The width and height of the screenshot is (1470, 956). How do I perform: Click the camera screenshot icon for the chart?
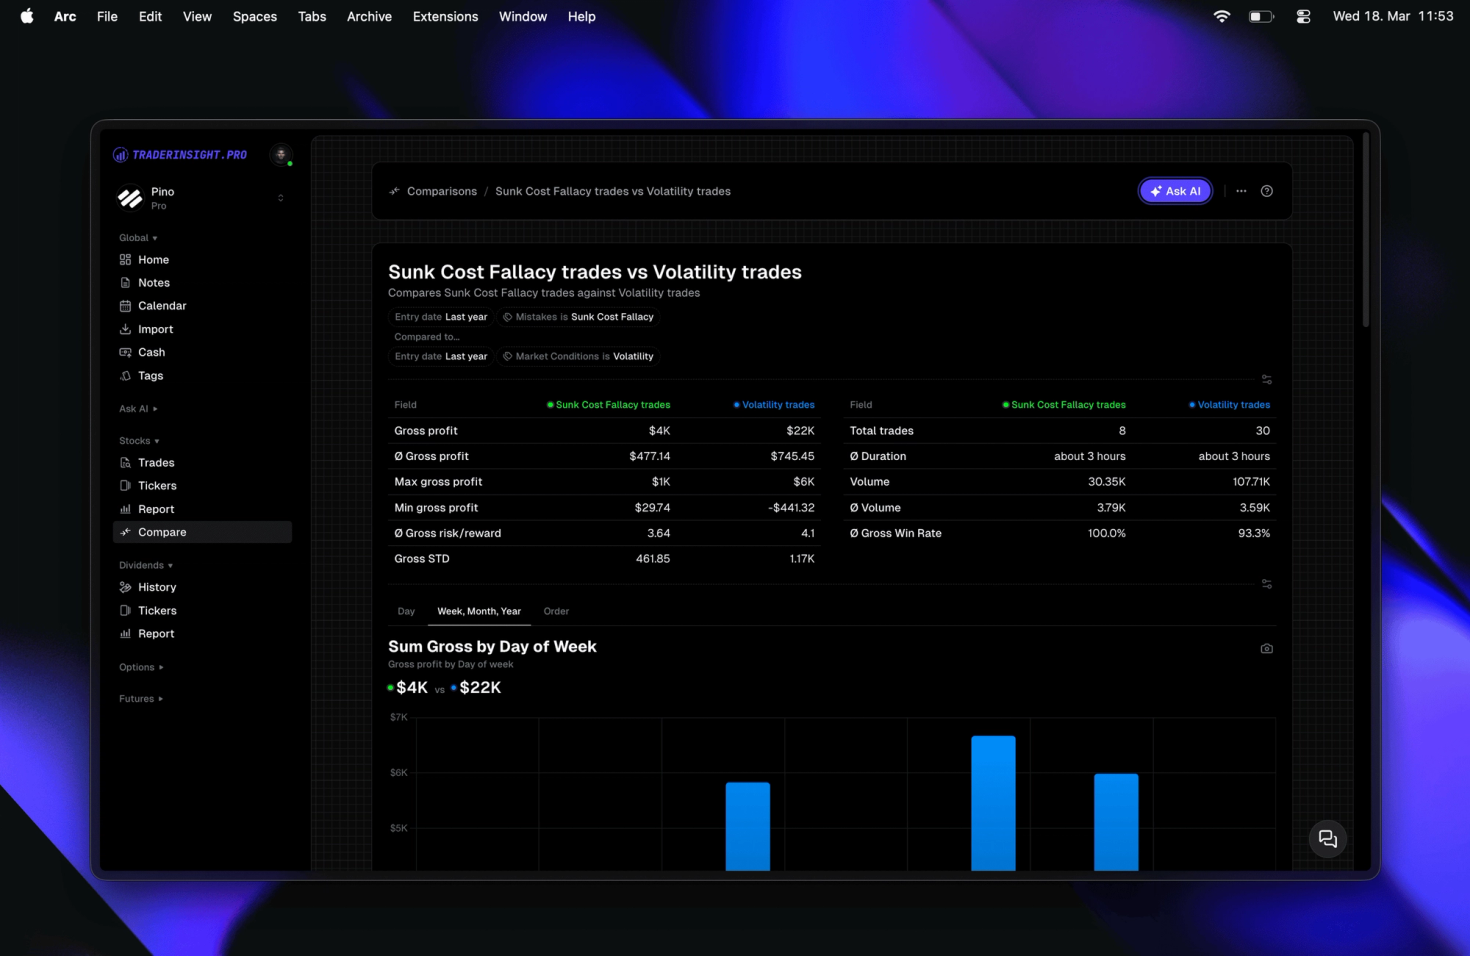tap(1267, 649)
